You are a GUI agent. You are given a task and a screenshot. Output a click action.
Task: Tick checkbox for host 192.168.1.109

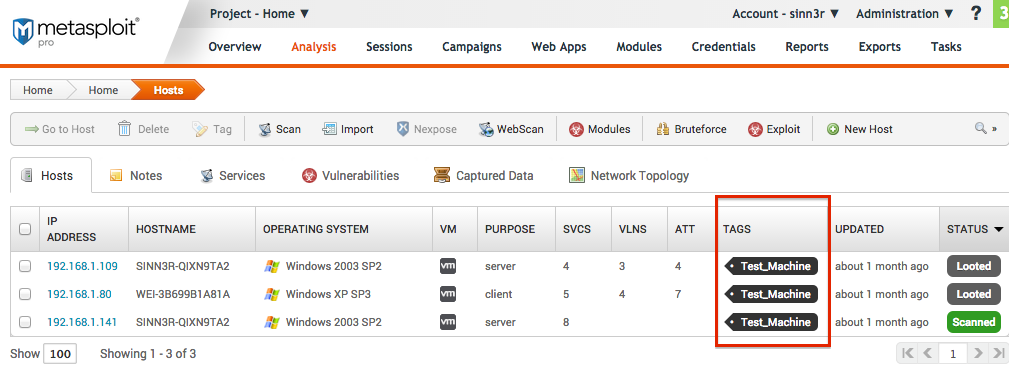pyautogui.click(x=25, y=266)
